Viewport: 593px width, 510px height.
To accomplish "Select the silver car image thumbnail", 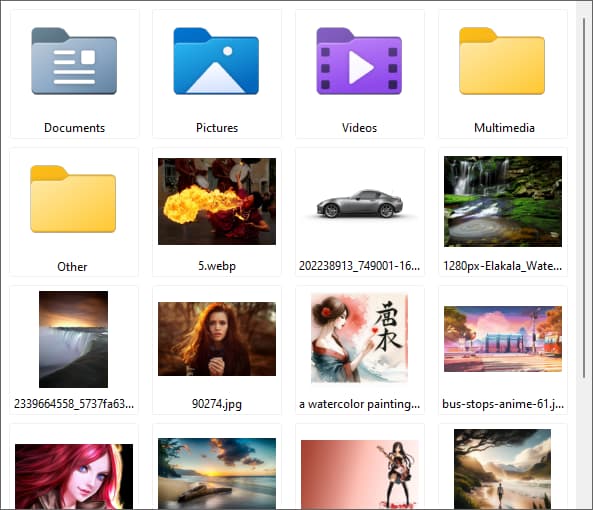I will 360,204.
